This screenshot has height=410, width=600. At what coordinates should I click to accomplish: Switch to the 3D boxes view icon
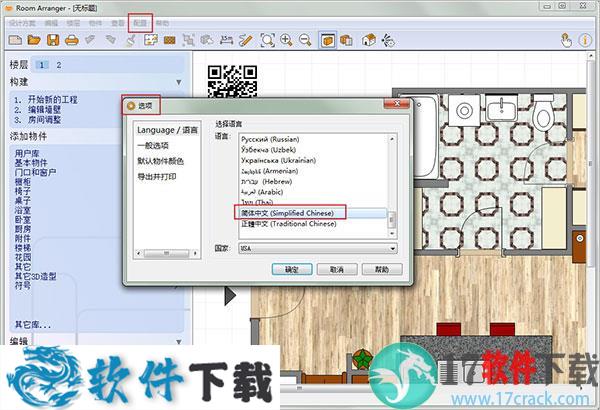pyautogui.click(x=346, y=40)
